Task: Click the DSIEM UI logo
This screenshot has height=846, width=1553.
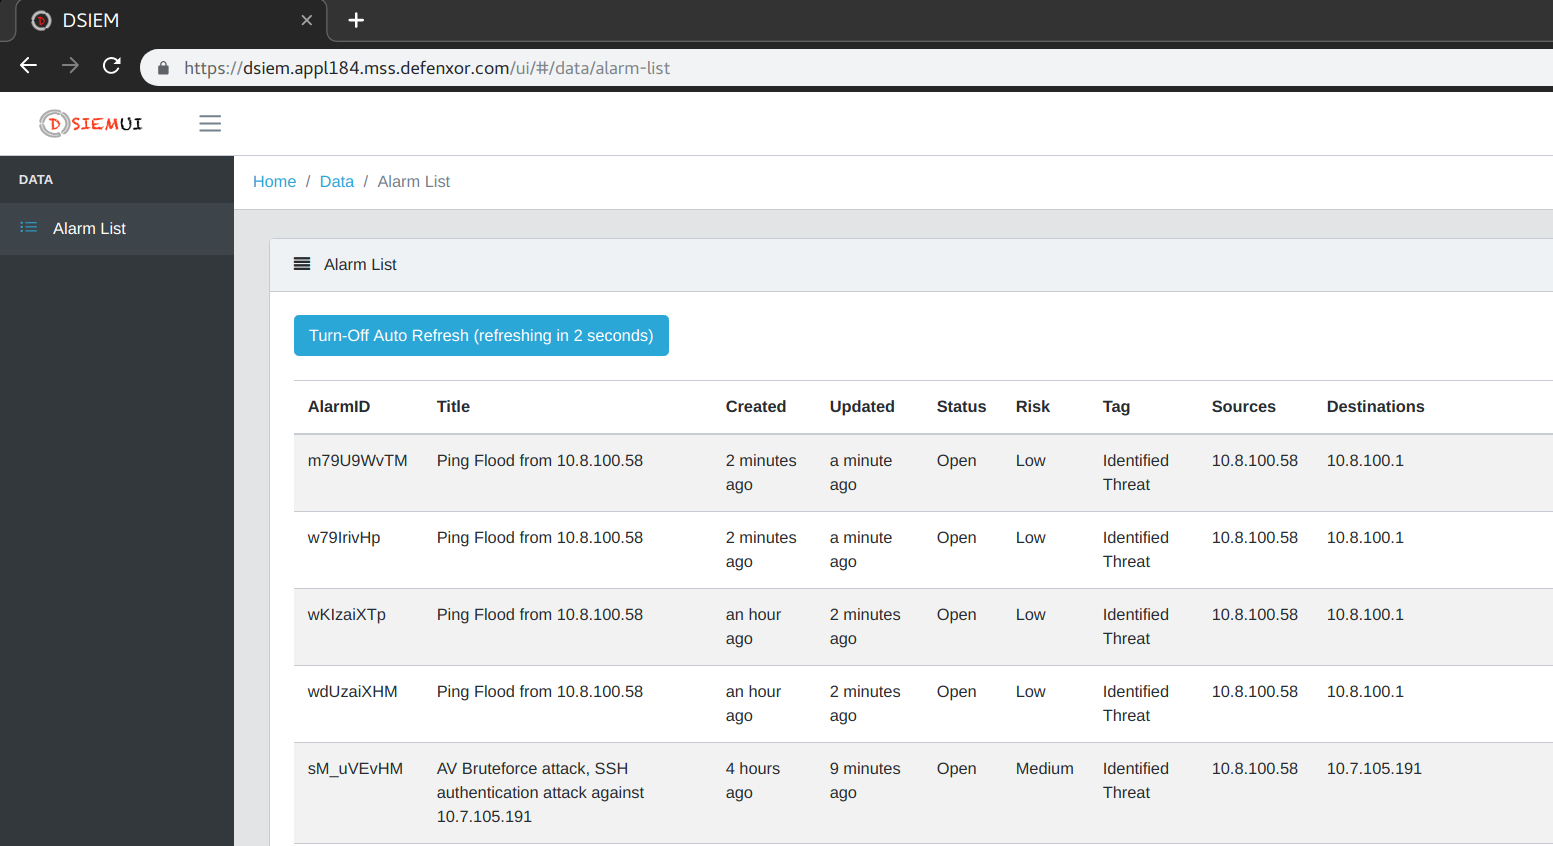Action: (91, 123)
